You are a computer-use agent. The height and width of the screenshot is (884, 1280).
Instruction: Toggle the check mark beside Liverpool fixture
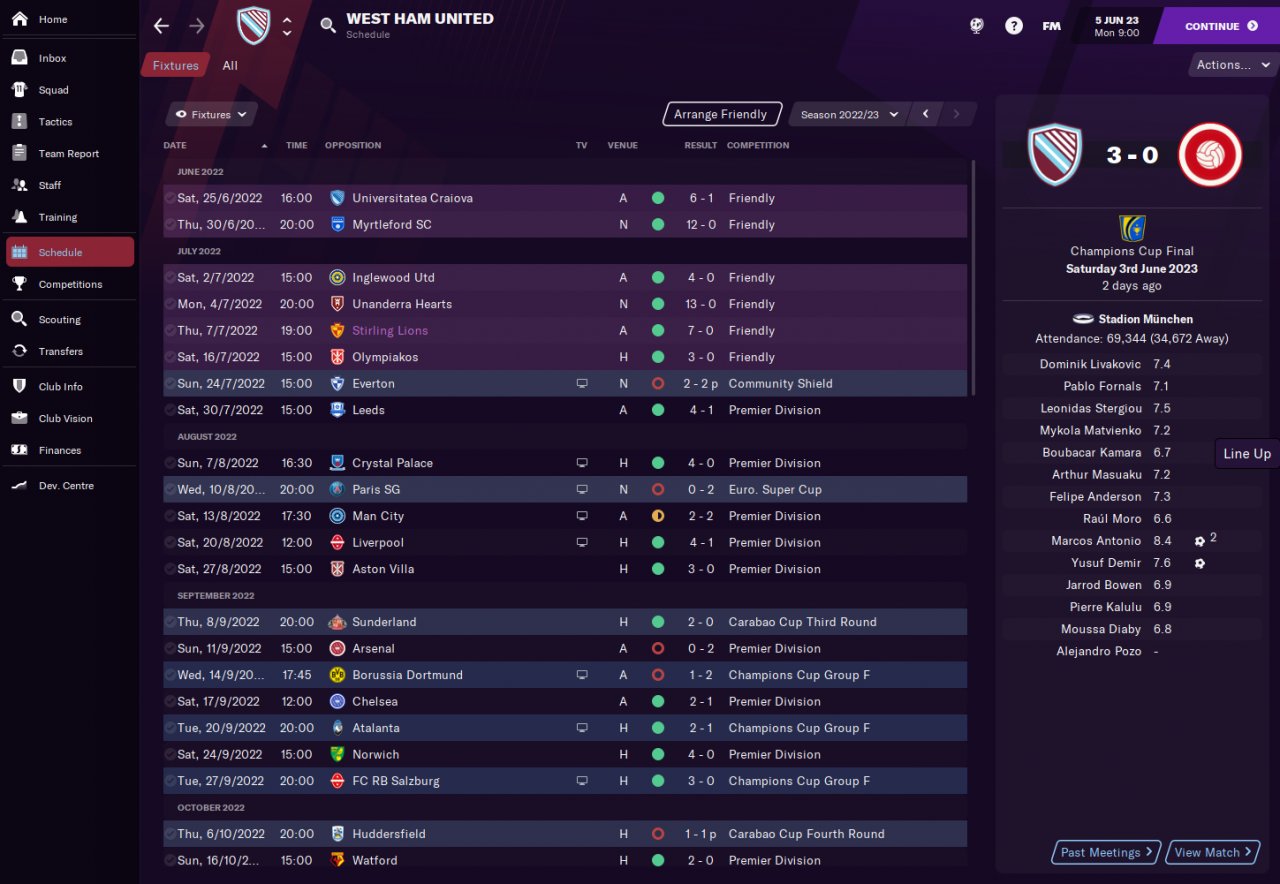(x=169, y=543)
